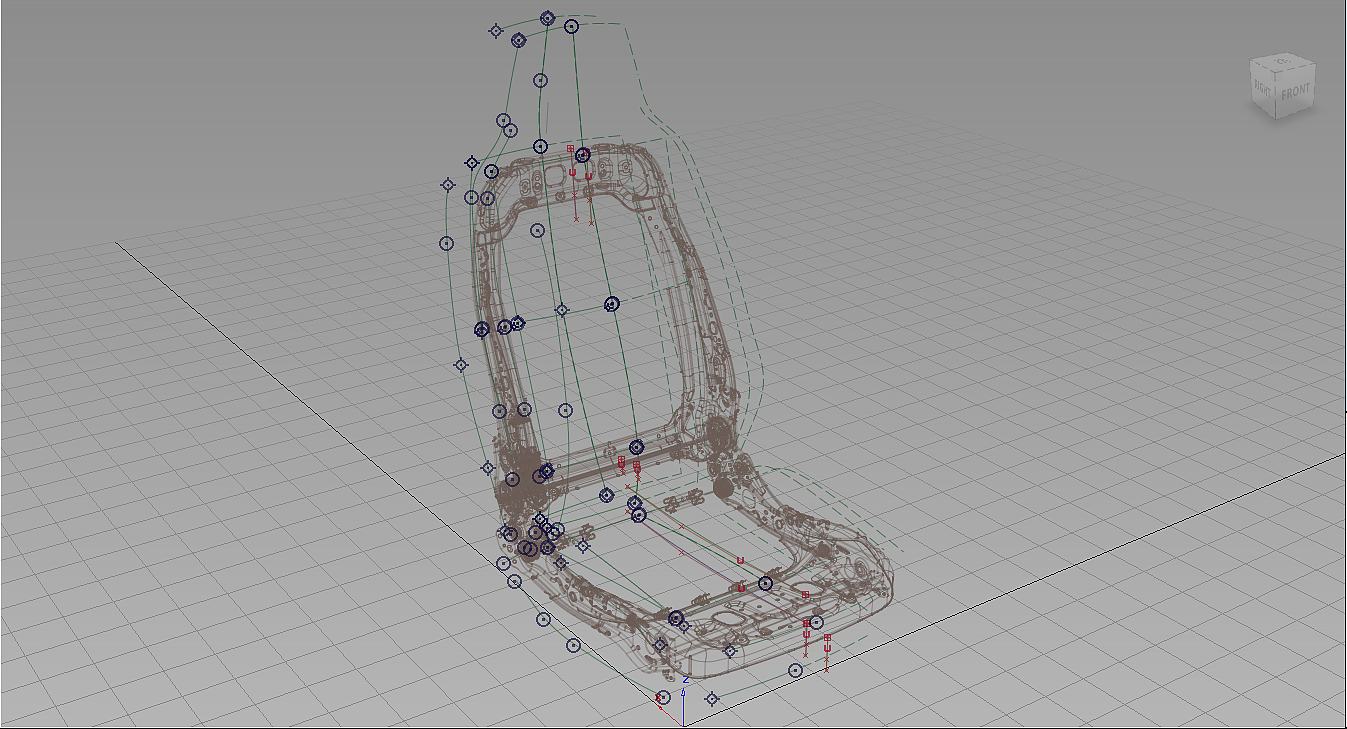Image resolution: width=1347 pixels, height=729 pixels.
Task: Click the ViewCube edge between RIGHT and FRONT
Action: [x=1277, y=100]
